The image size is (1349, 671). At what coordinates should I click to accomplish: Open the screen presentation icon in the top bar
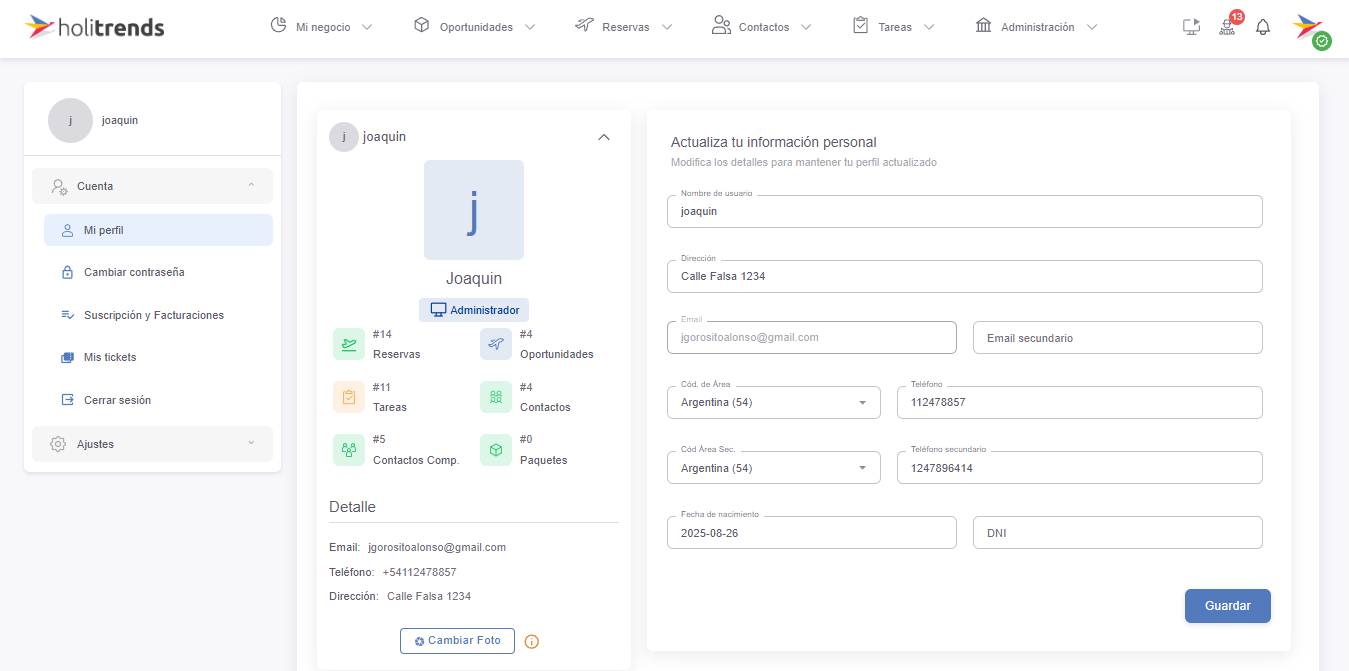[x=1191, y=27]
